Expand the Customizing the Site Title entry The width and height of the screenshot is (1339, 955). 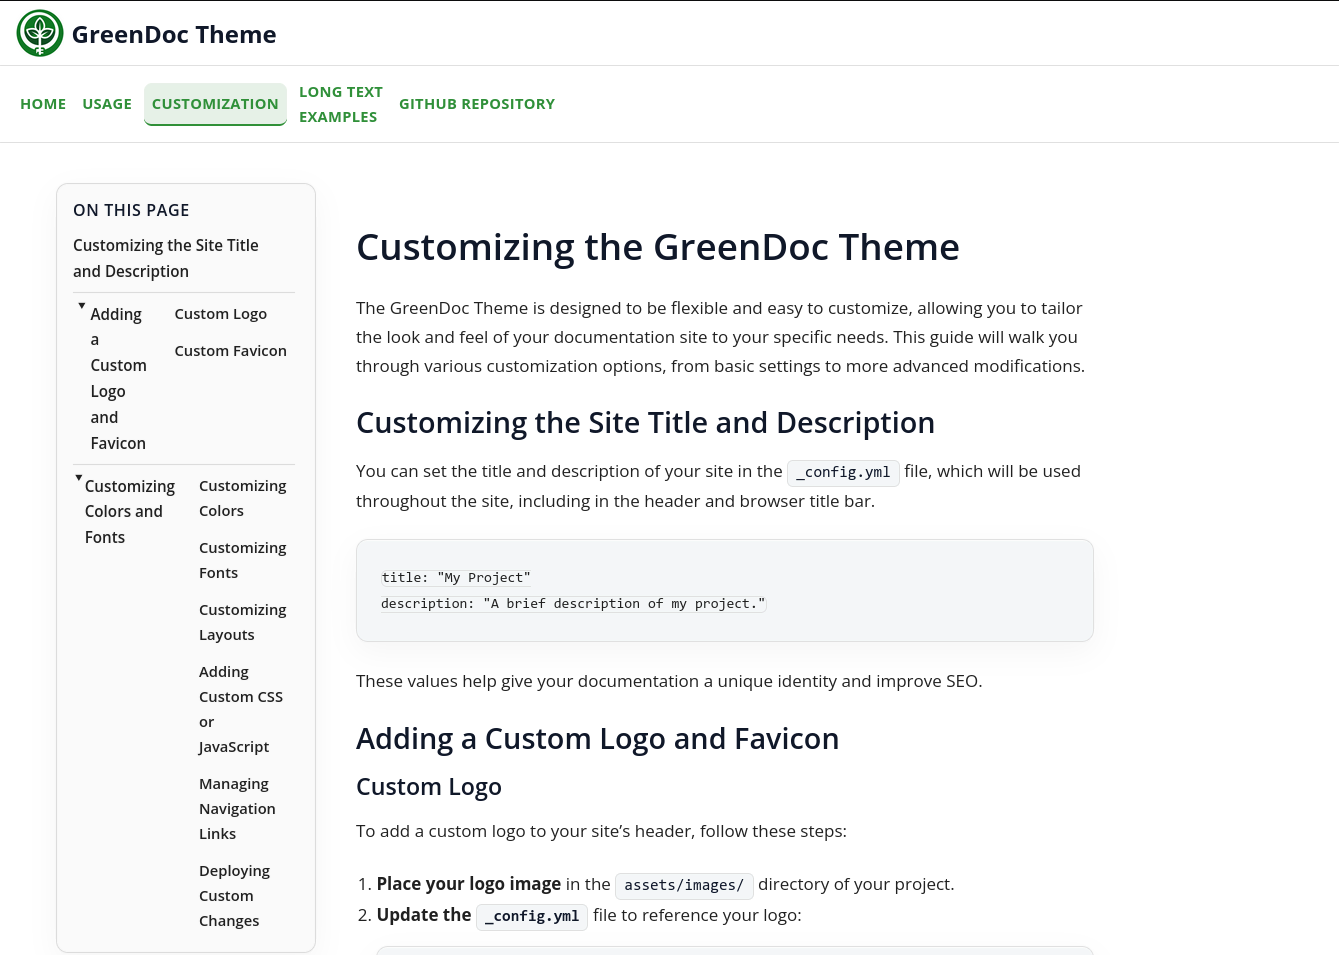pyautogui.click(x=166, y=258)
